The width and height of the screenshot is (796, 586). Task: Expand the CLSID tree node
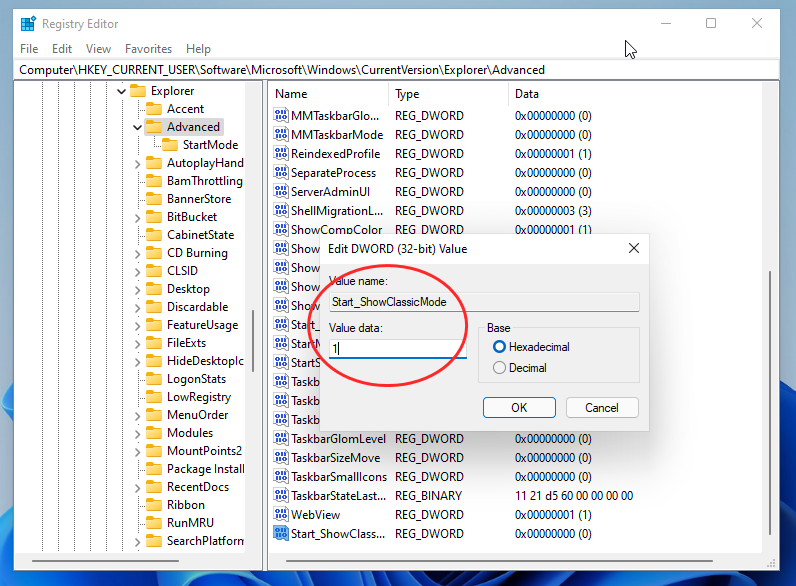click(x=137, y=272)
